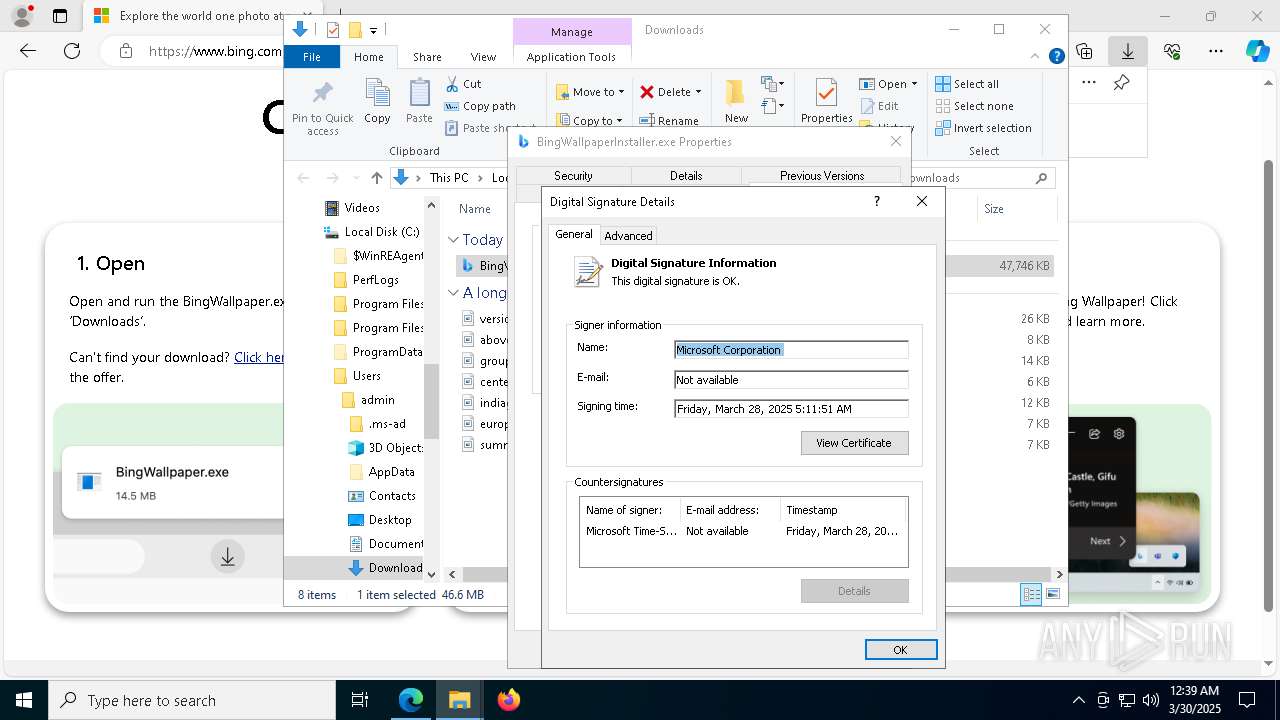This screenshot has height=720, width=1280.
Task: Open Task View from taskbar
Action: tap(360, 700)
